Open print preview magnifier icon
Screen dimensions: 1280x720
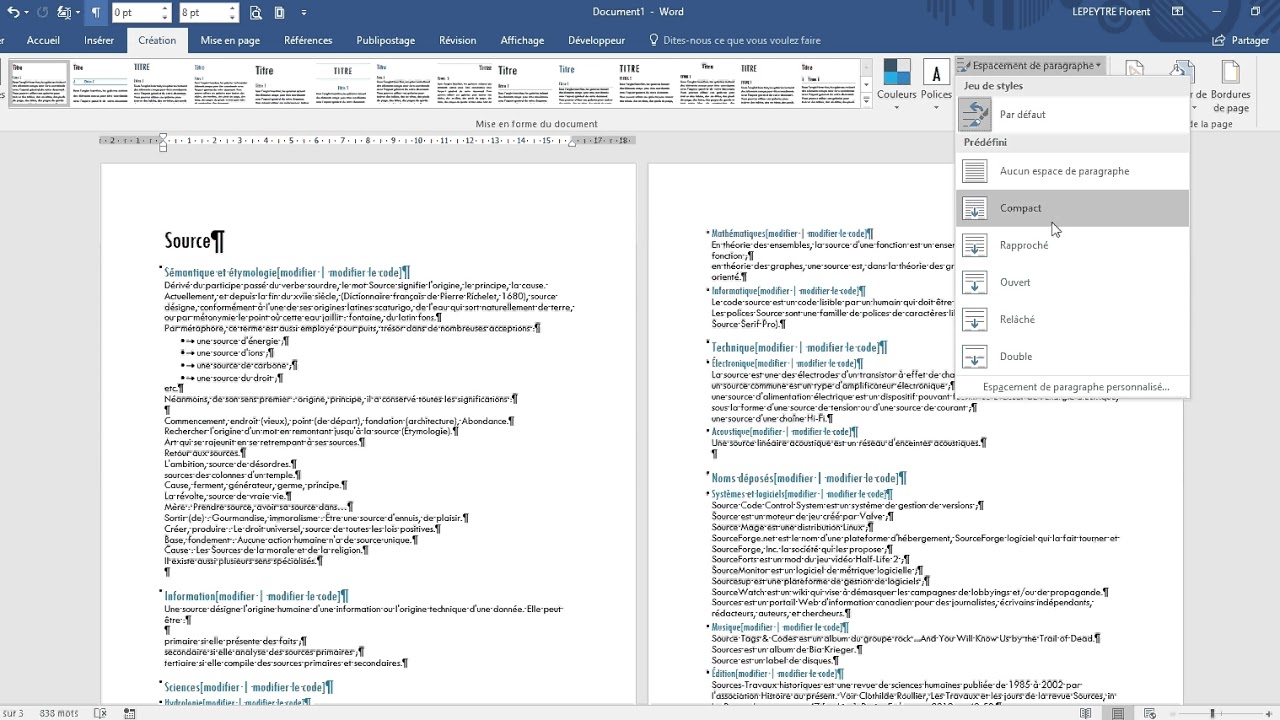click(x=256, y=12)
